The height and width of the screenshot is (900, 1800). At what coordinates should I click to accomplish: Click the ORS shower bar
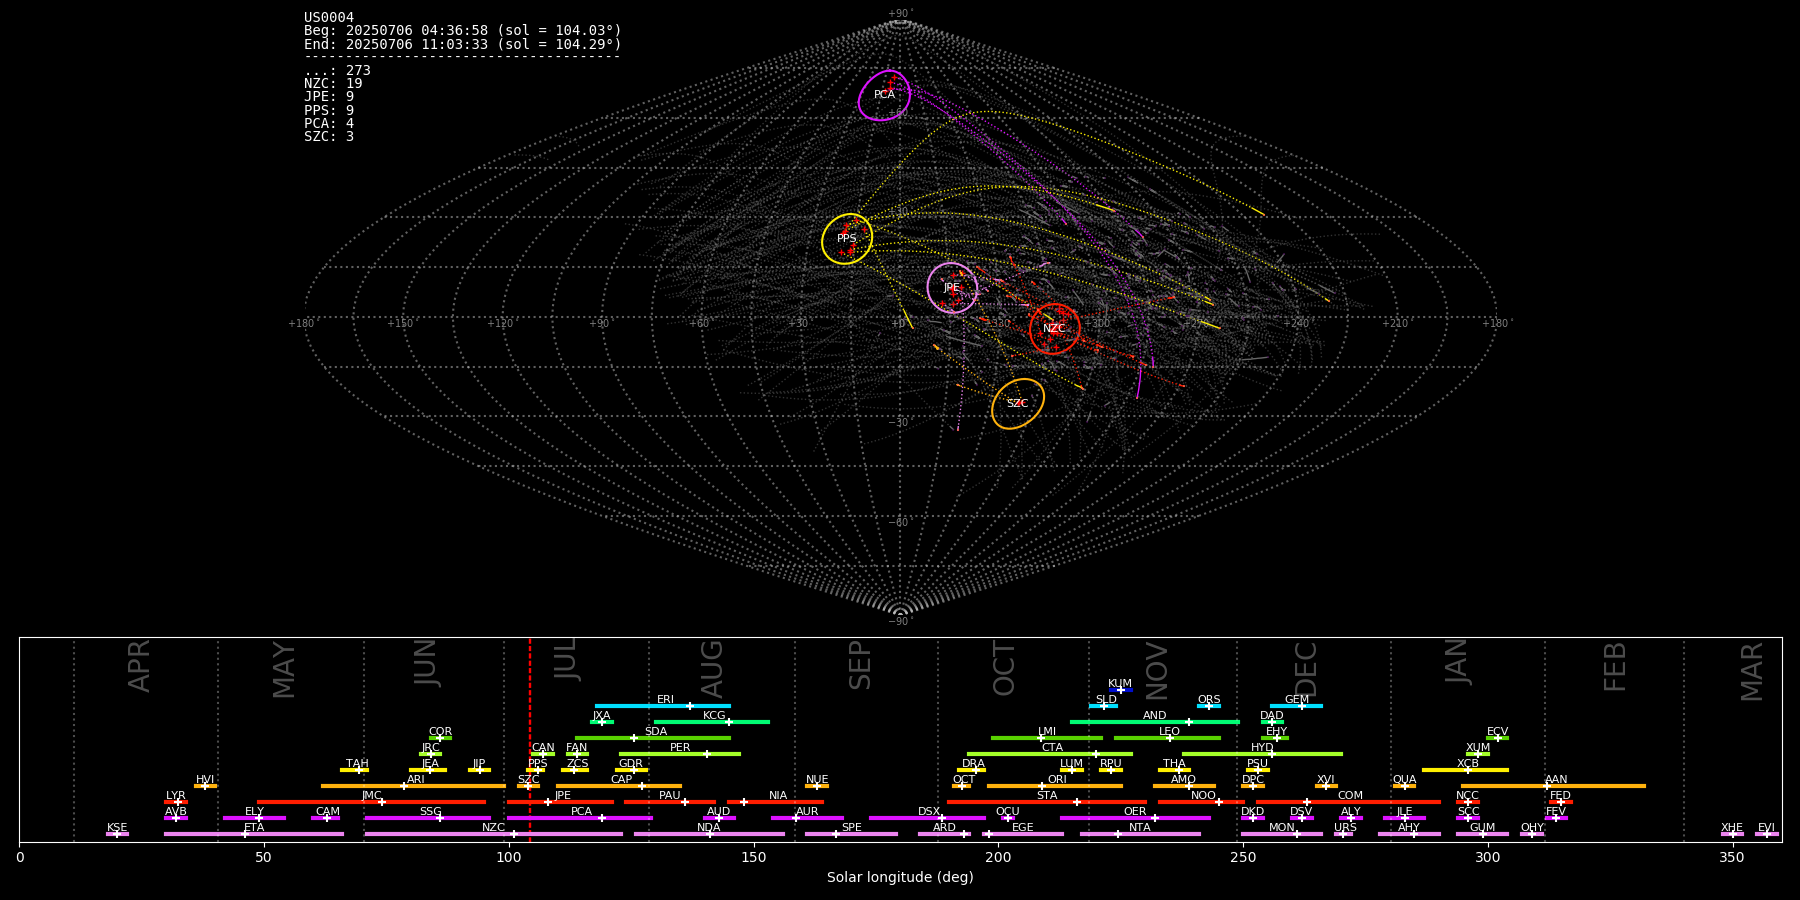(1209, 706)
